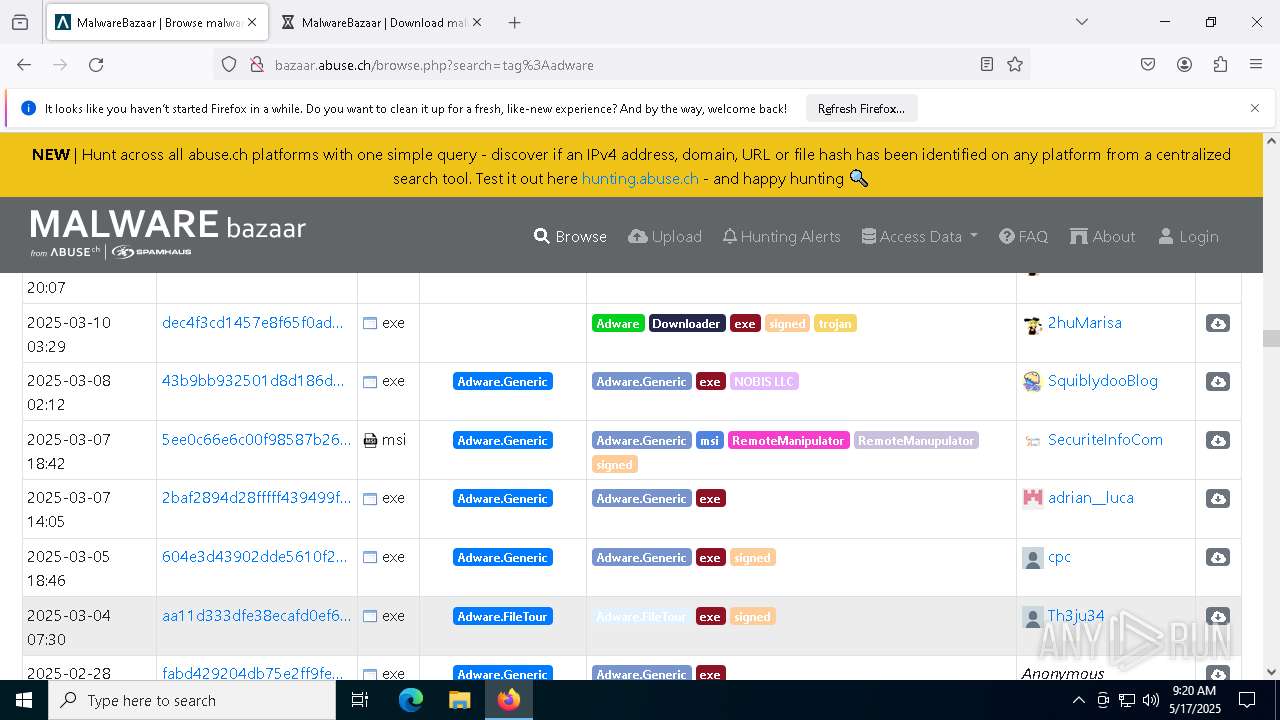Click the site lock security icon
This screenshot has width=1280, height=720.
pos(256,65)
